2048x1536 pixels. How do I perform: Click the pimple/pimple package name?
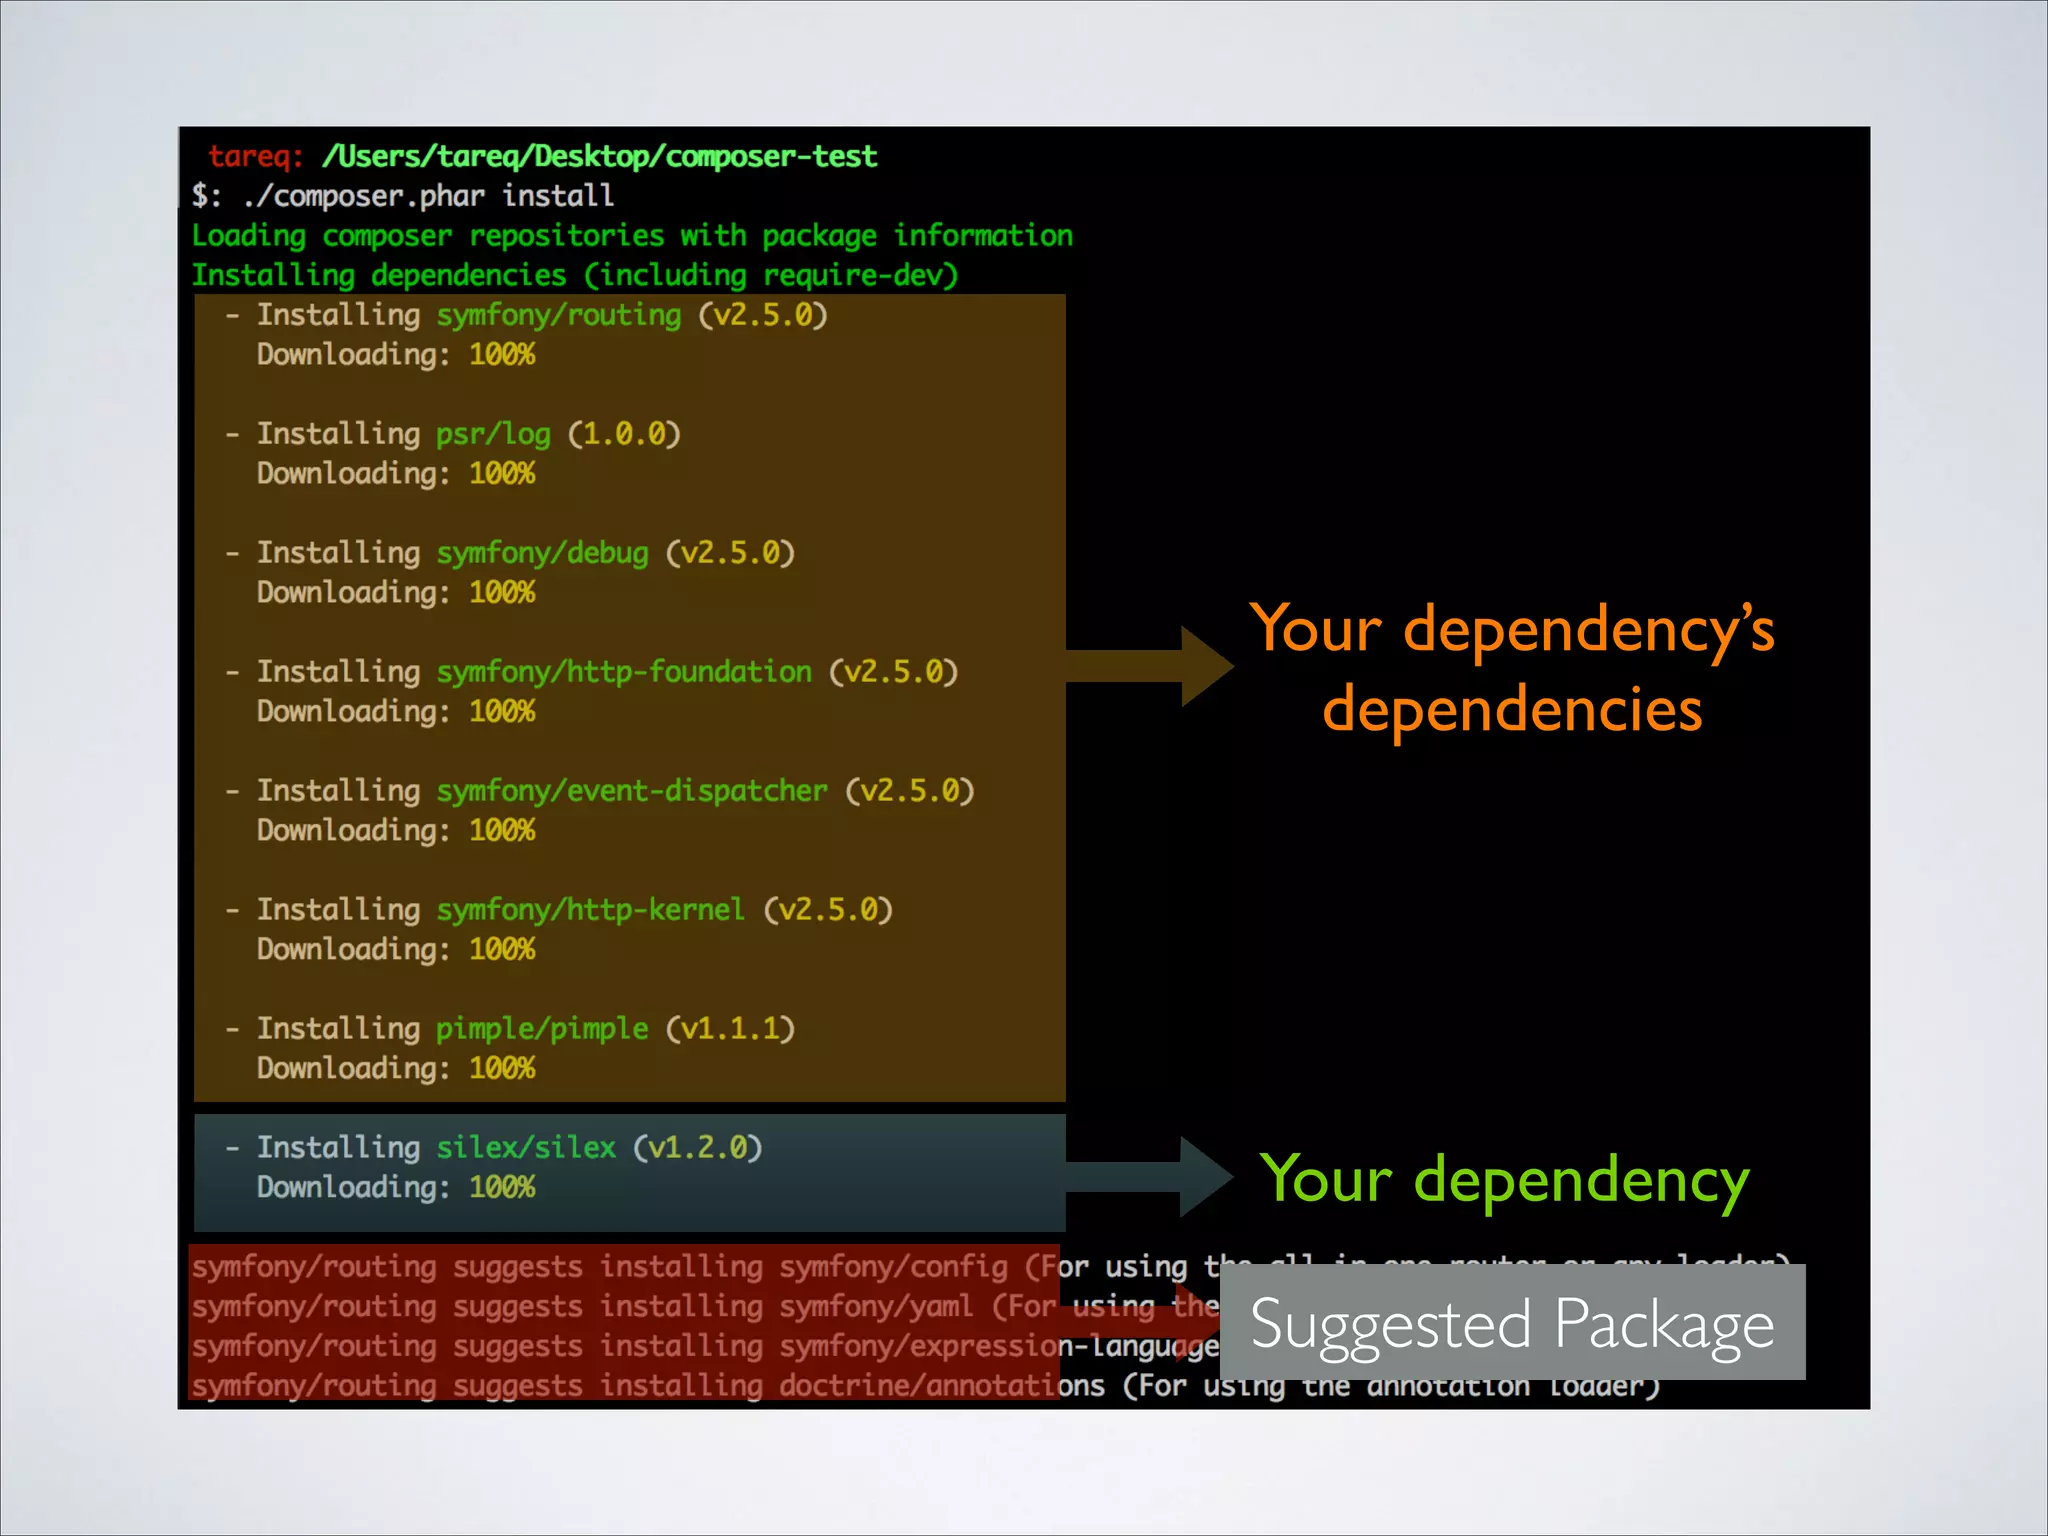coord(542,1029)
